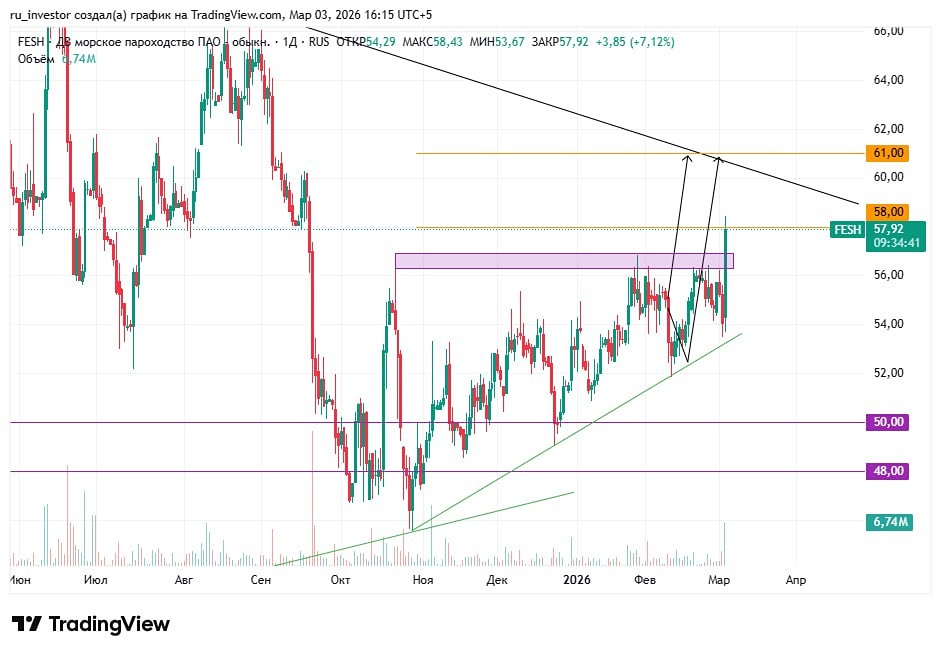
Task: Click the Апр month label on the time axis
Action: point(796,580)
